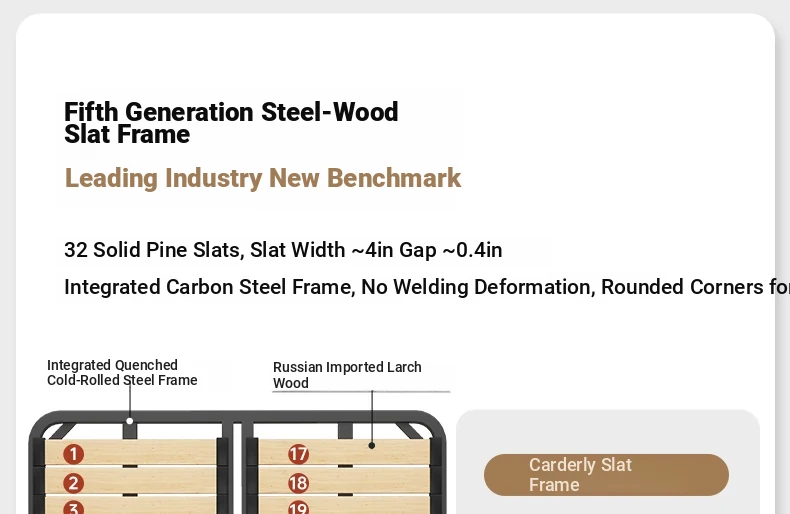Click the red number 3 slat marker
Image resolution: width=790 pixels, height=514 pixels.
[x=74, y=507]
